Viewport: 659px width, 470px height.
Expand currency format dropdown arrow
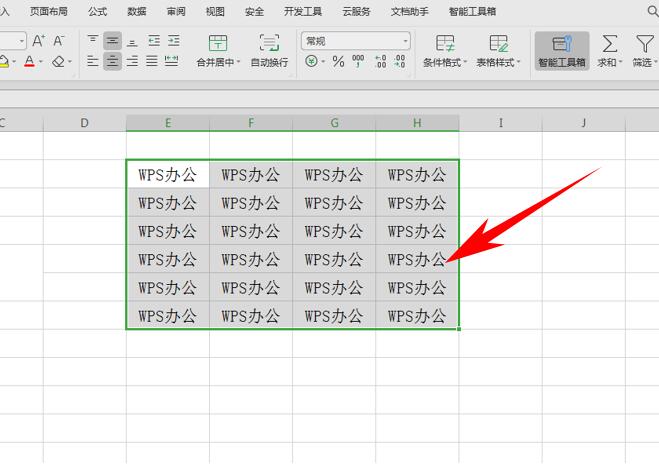pyautogui.click(x=323, y=62)
